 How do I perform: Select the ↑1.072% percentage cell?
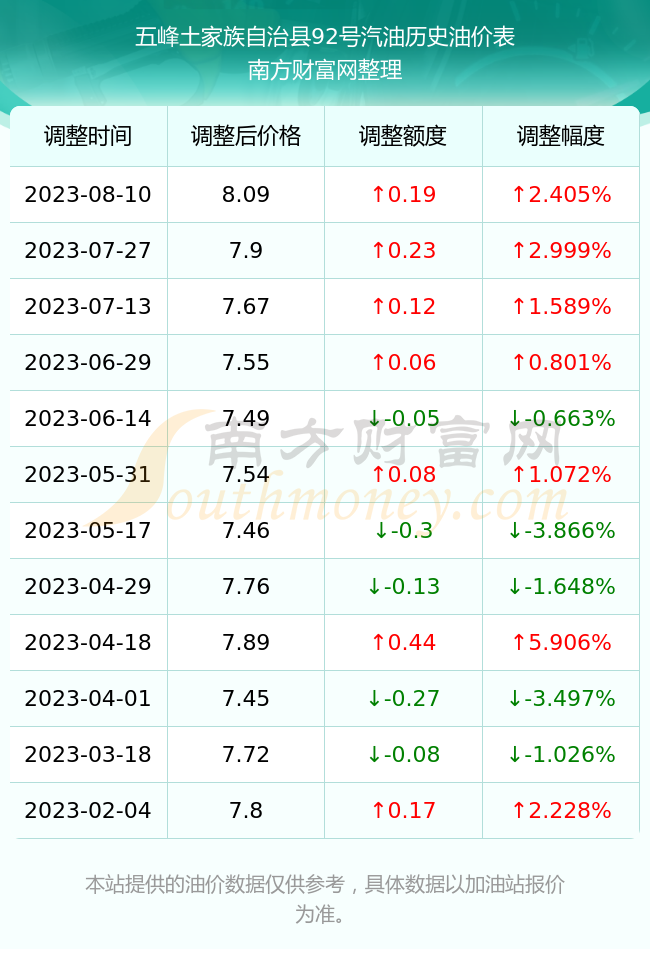[x=561, y=474]
